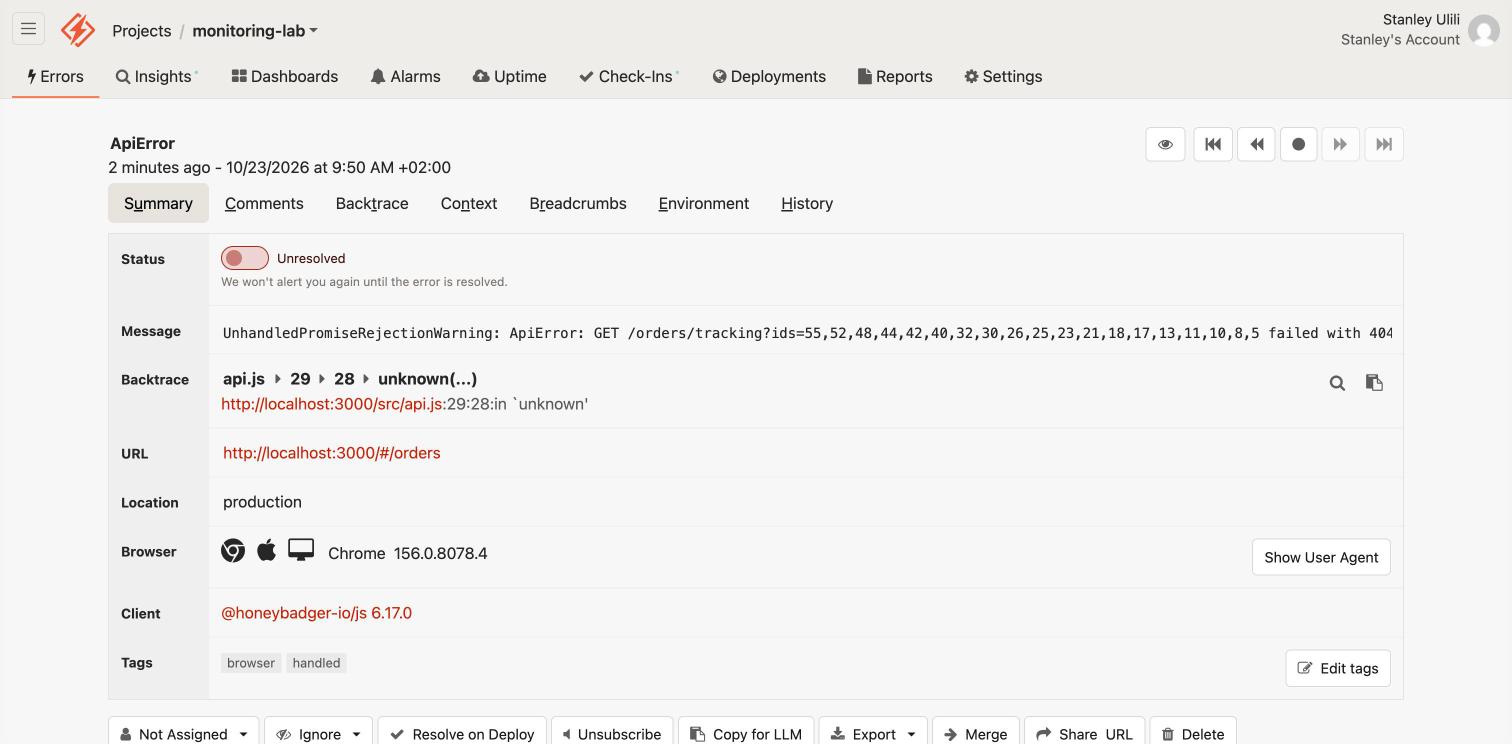Click the current occurrence dot button
Viewport: 1512px width, 744px height.
click(1298, 144)
